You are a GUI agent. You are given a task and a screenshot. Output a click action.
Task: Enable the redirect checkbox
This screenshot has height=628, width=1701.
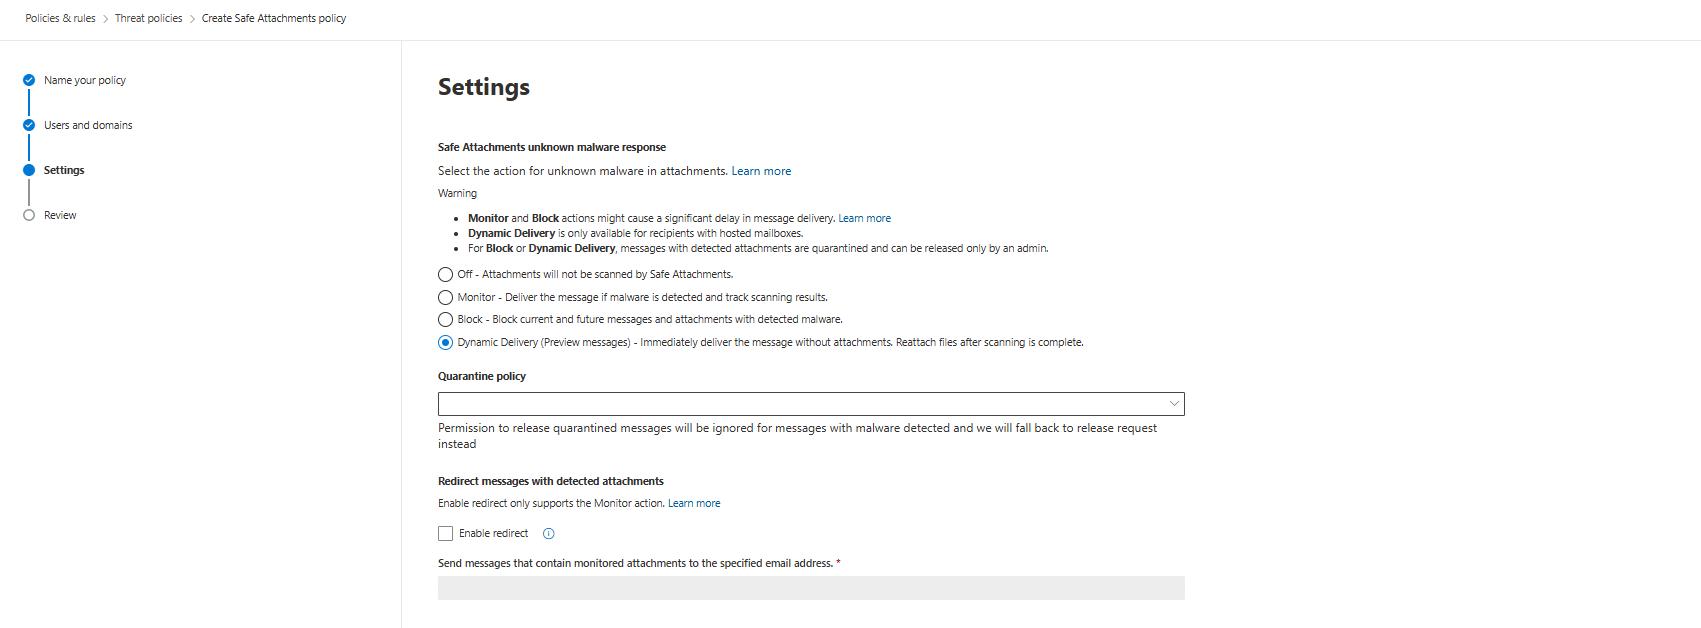click(x=446, y=534)
